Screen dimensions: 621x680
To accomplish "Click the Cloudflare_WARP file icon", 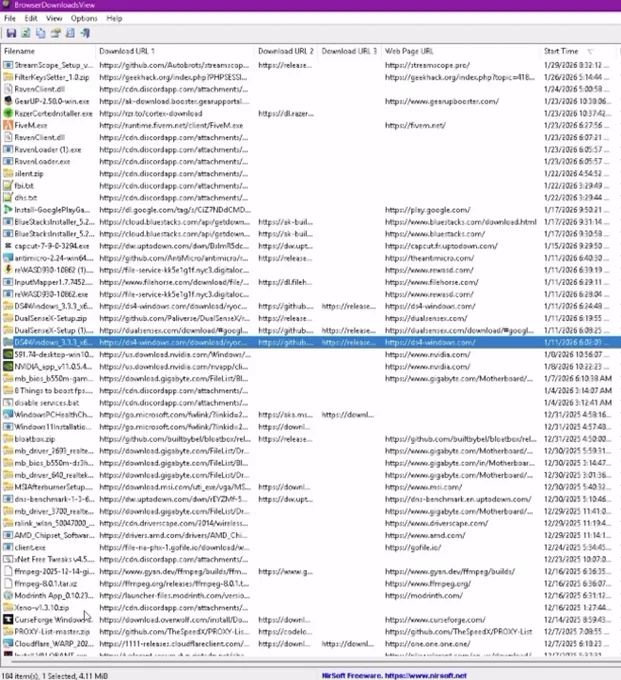I will 8,644.
